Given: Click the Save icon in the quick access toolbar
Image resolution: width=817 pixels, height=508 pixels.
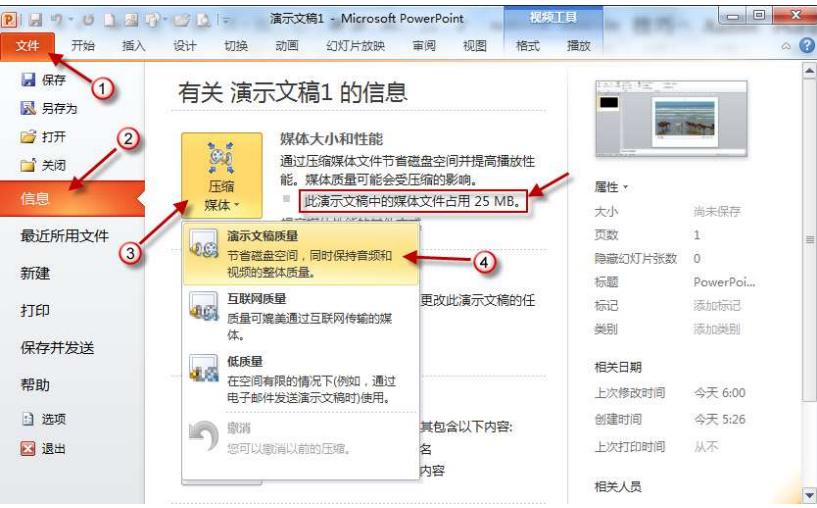Looking at the screenshot, I should click(x=37, y=19).
